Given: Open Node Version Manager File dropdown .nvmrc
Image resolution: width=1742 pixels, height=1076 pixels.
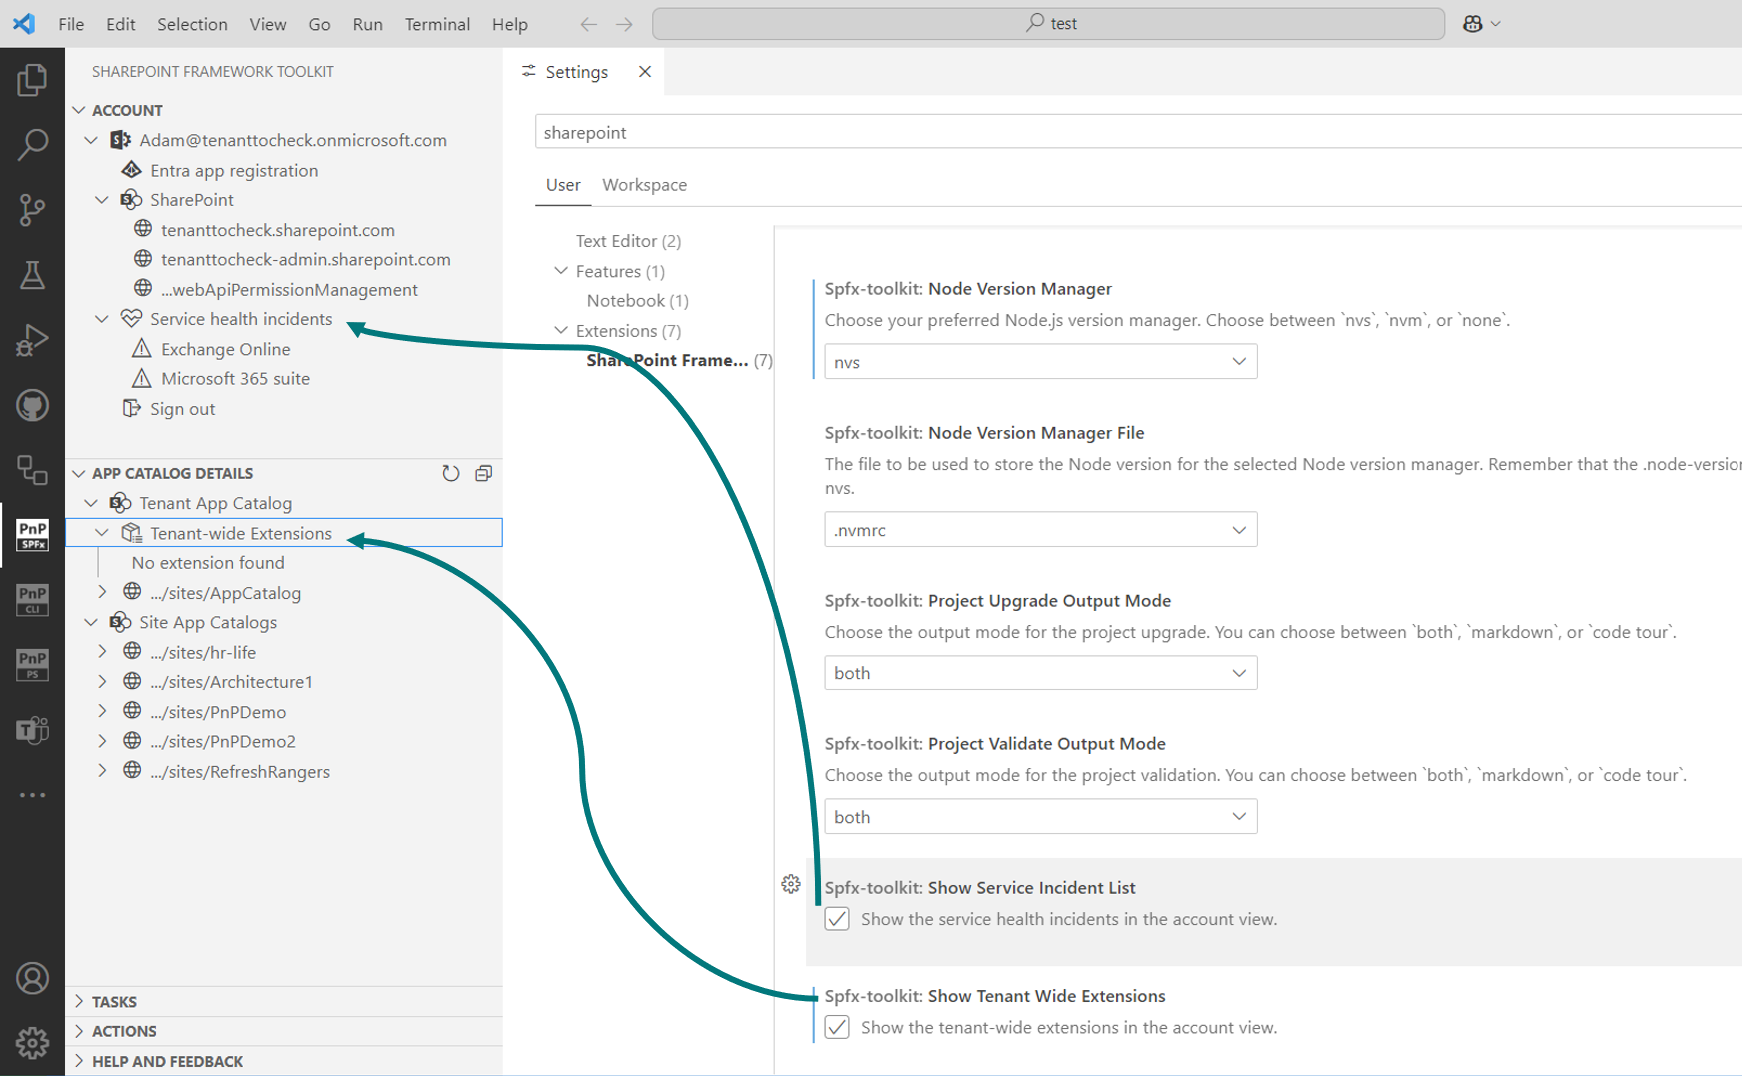Looking at the screenshot, I should (1040, 530).
